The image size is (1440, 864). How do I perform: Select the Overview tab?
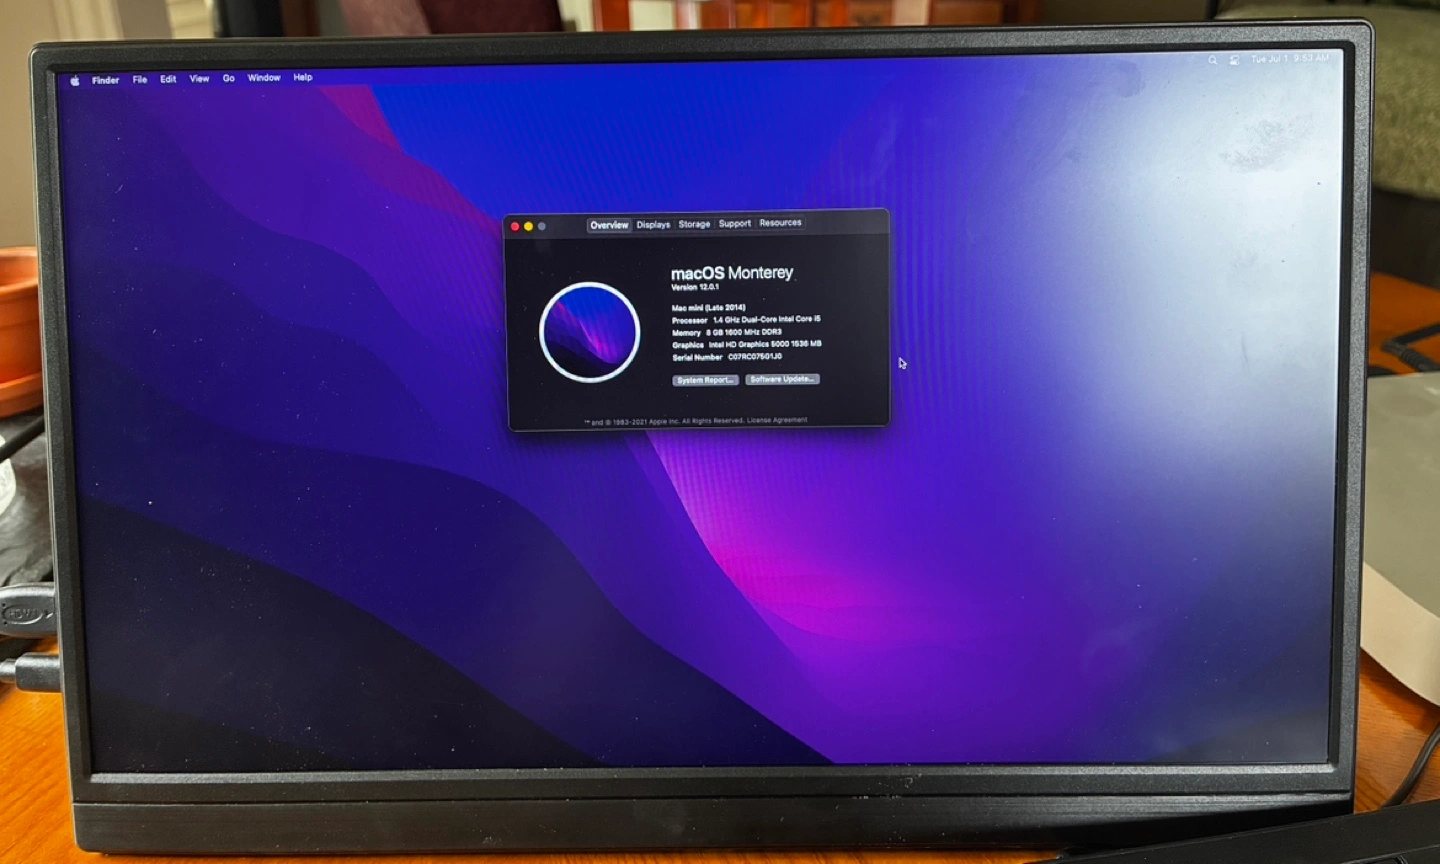click(609, 225)
